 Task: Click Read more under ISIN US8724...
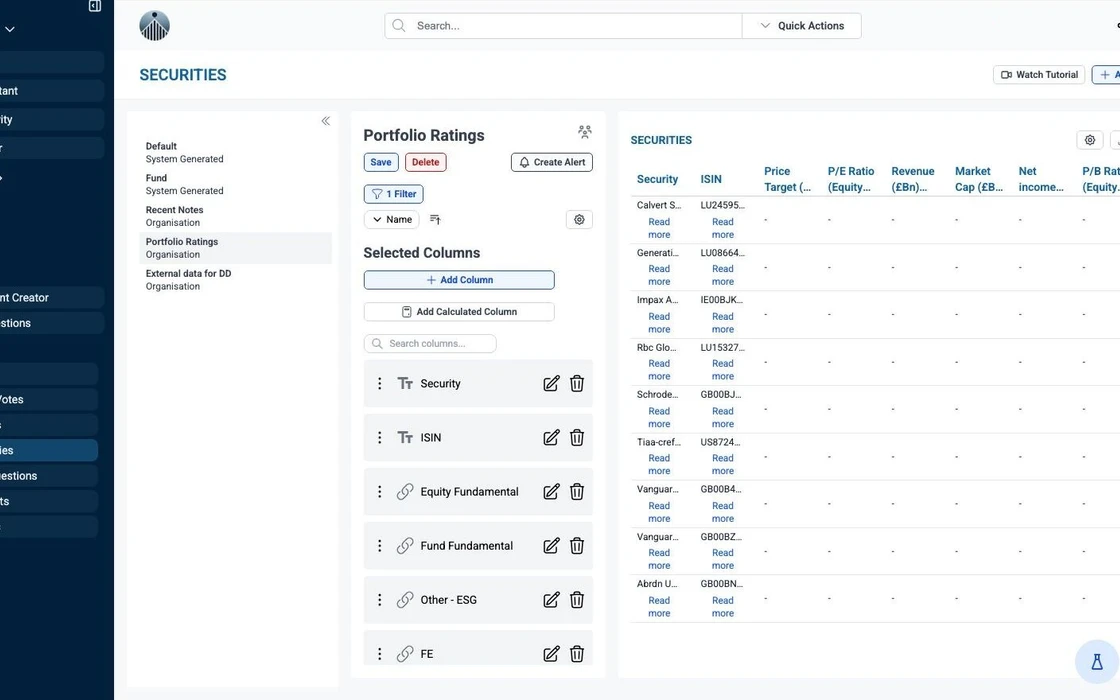pyautogui.click(x=723, y=465)
